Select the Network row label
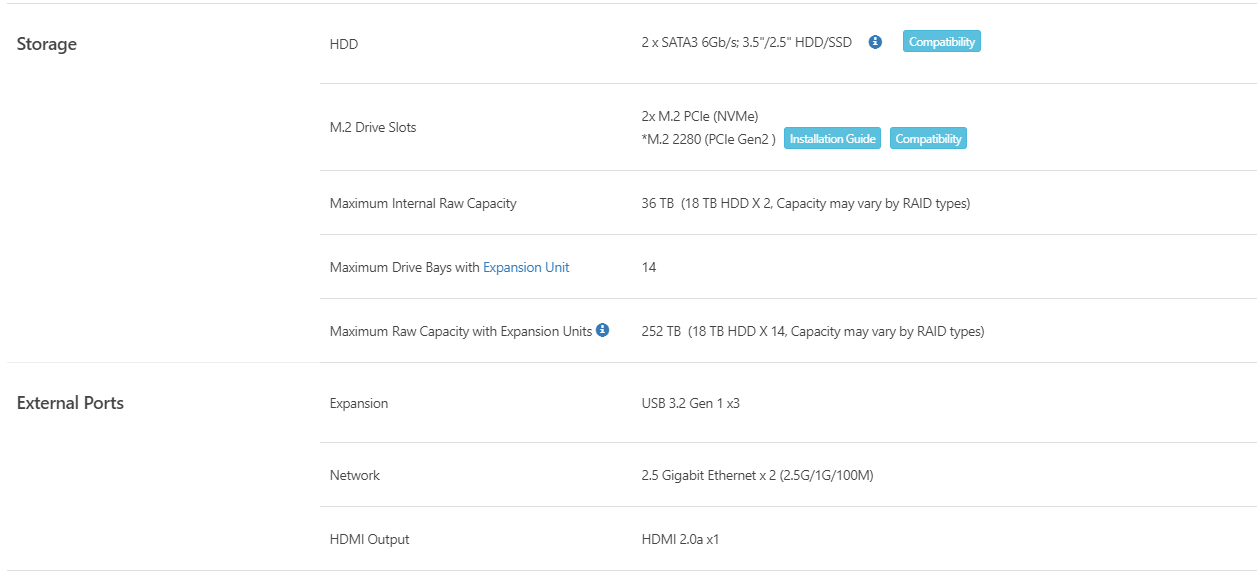 click(x=355, y=475)
